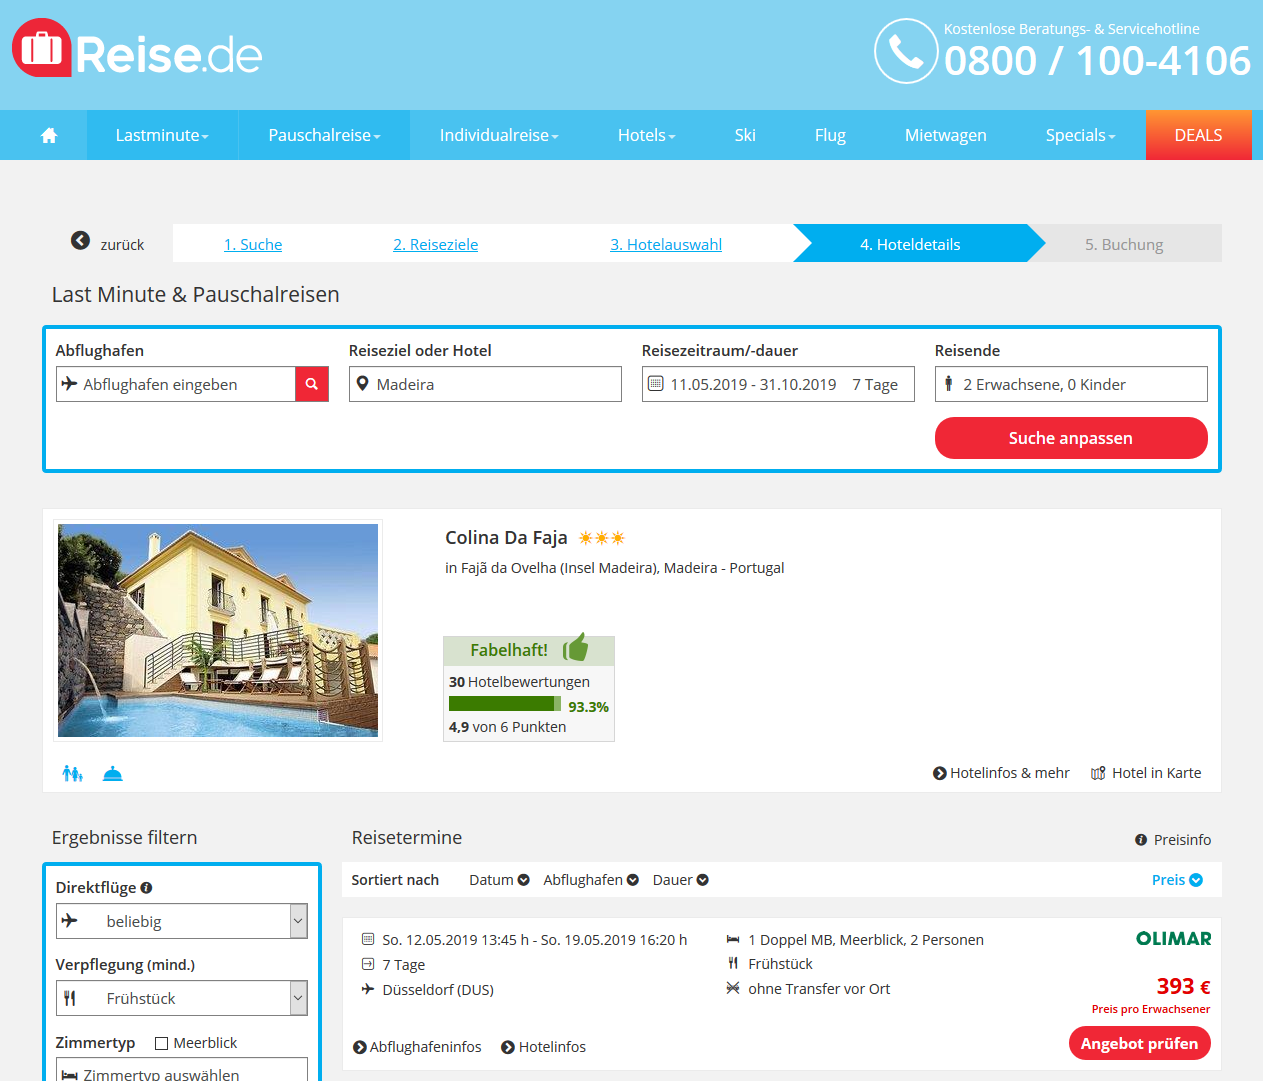The height and width of the screenshot is (1081, 1263).
Task: Click the red airport search magnifier button
Action: point(312,384)
